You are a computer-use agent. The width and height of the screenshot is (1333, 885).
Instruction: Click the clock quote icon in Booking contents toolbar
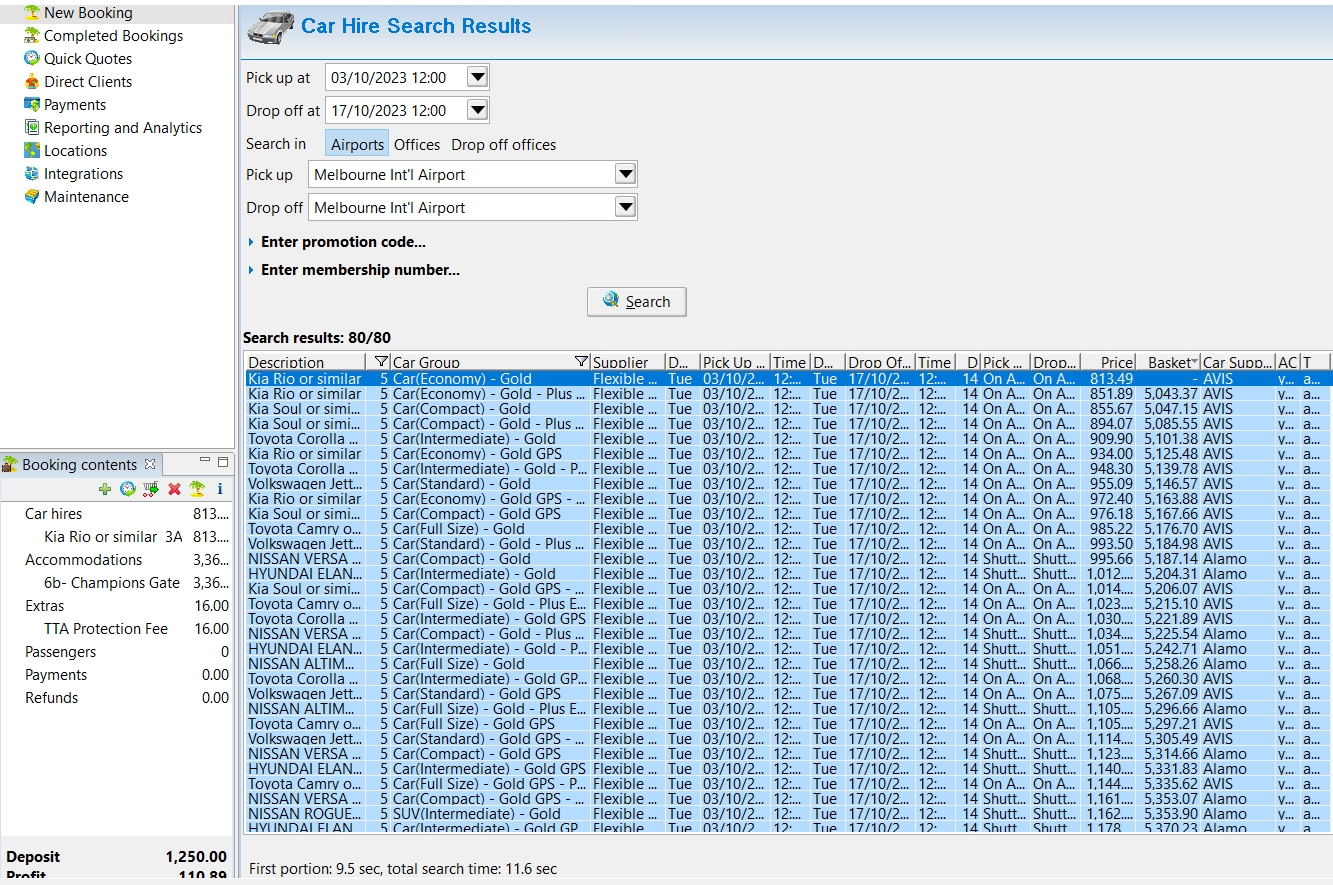tap(128, 489)
